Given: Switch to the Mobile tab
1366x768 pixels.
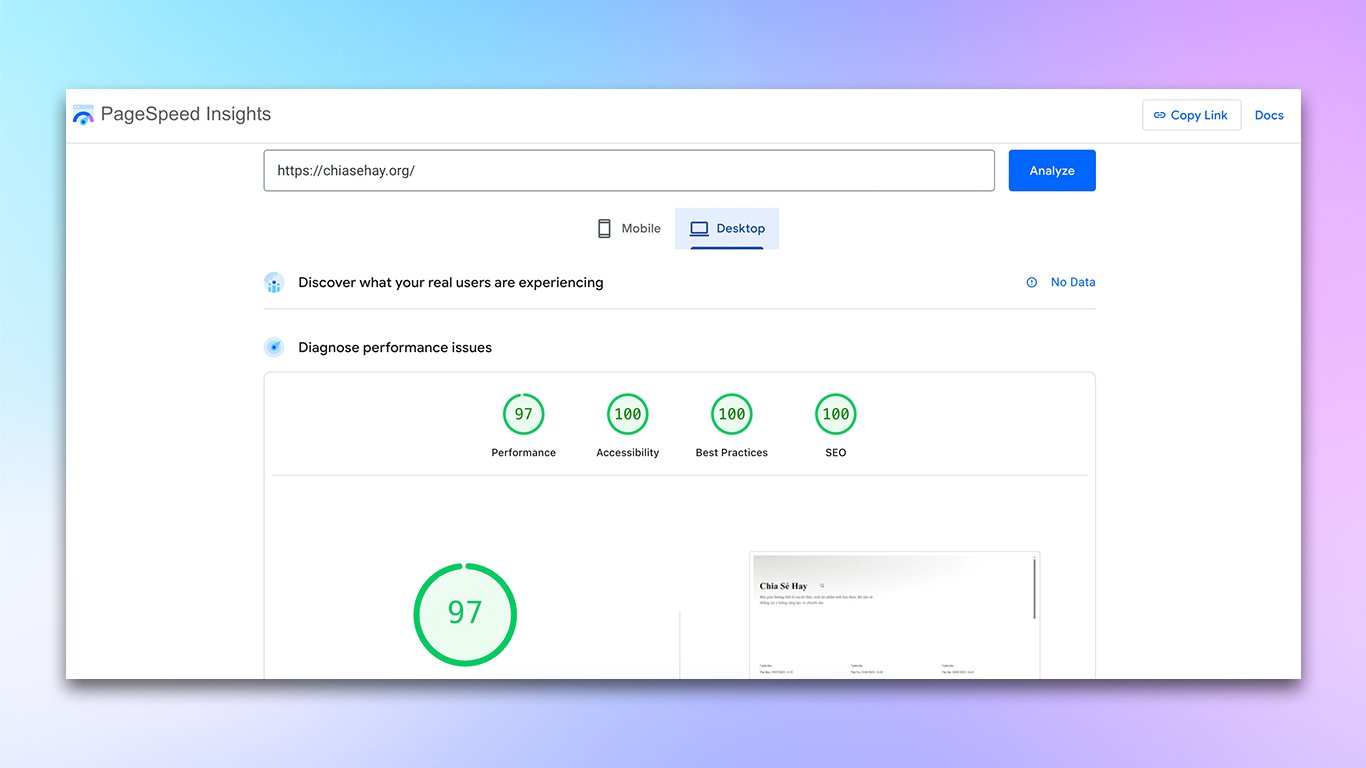Looking at the screenshot, I should [628, 228].
